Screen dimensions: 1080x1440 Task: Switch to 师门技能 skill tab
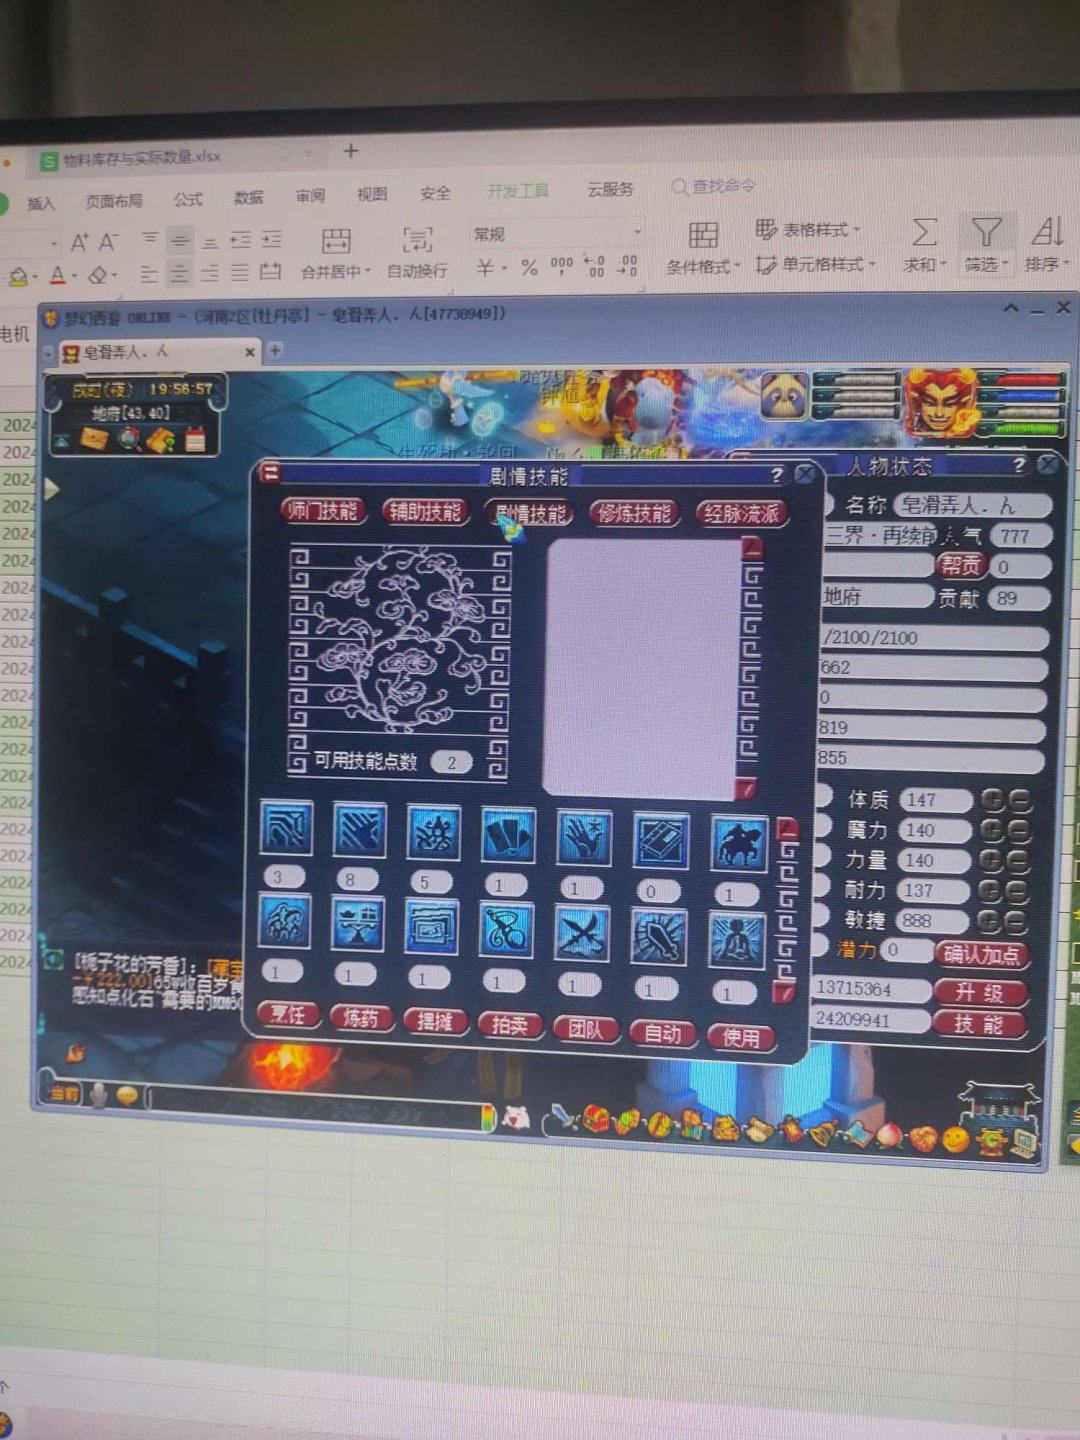322,511
